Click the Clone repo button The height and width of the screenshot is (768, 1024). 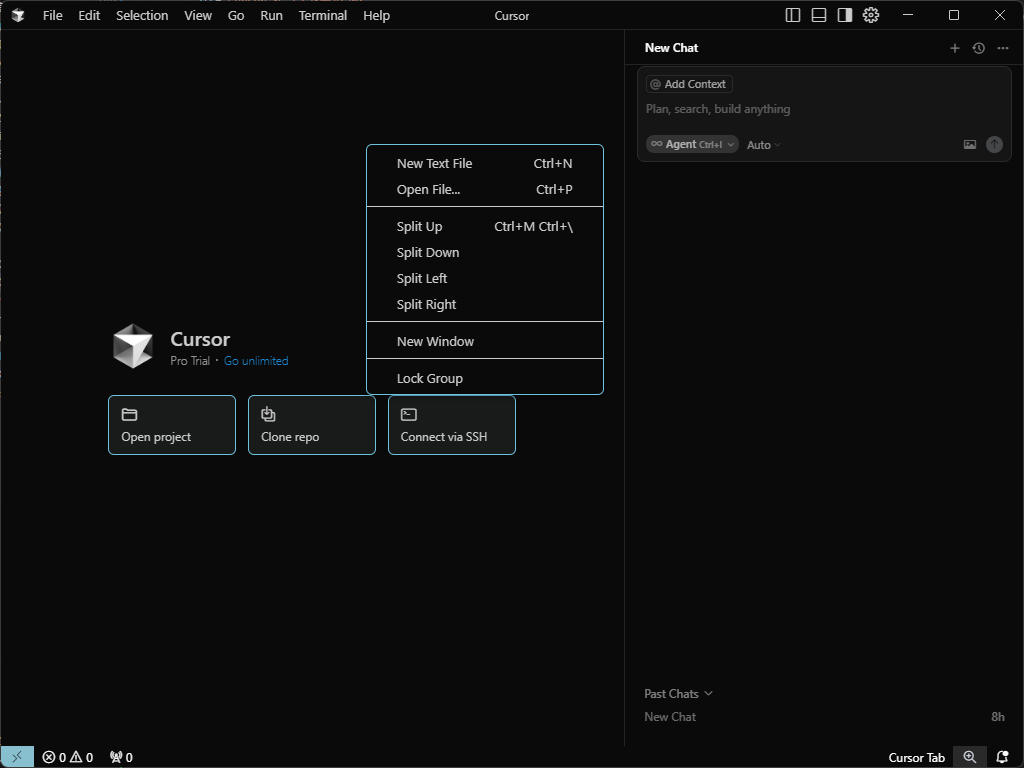311,425
